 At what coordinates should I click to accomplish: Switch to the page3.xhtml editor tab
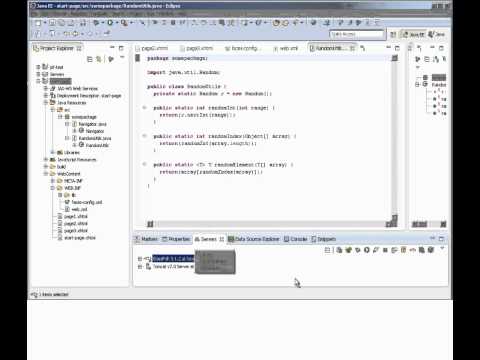click(x=196, y=48)
